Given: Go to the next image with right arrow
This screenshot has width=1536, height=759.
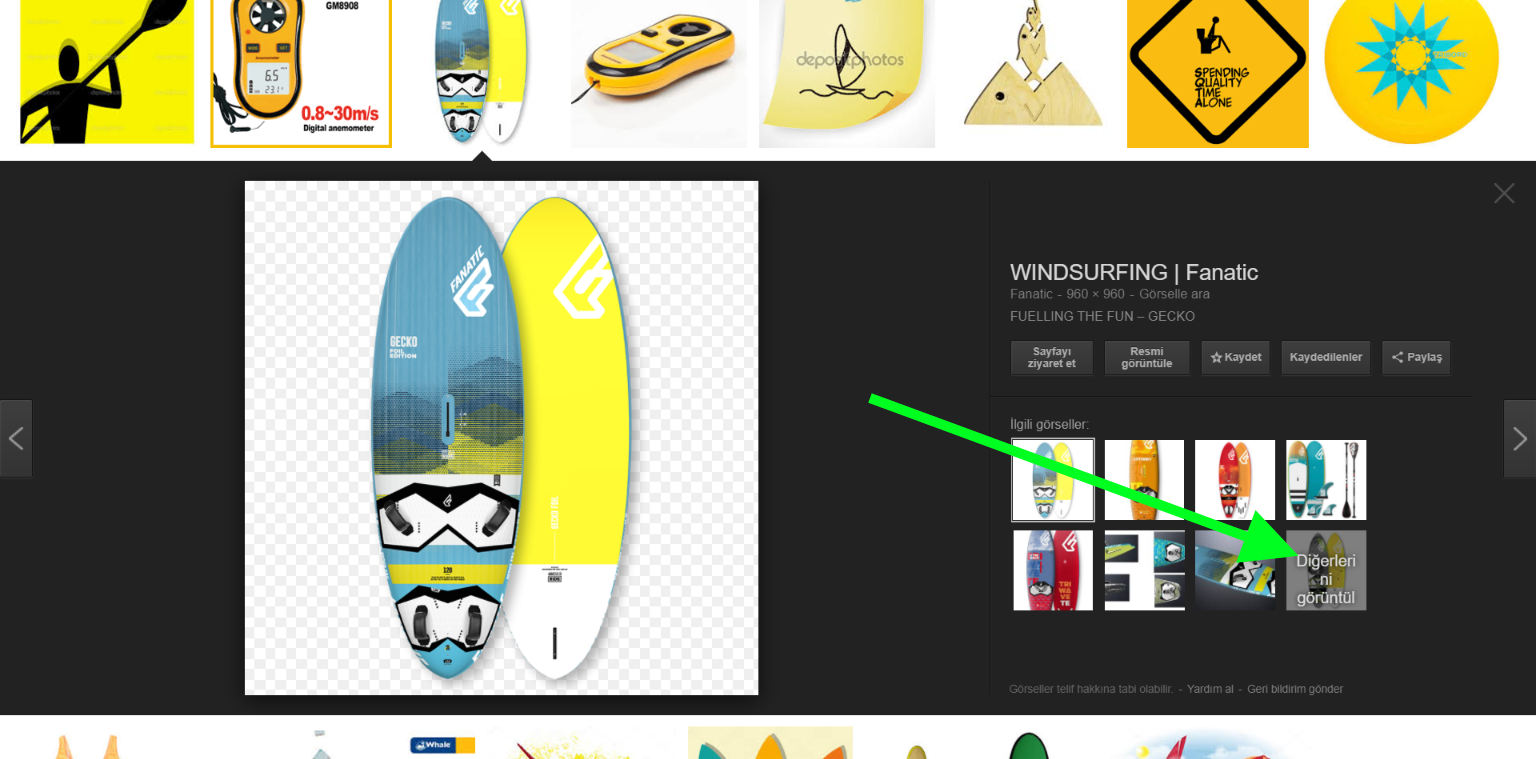Looking at the screenshot, I should coord(1519,438).
